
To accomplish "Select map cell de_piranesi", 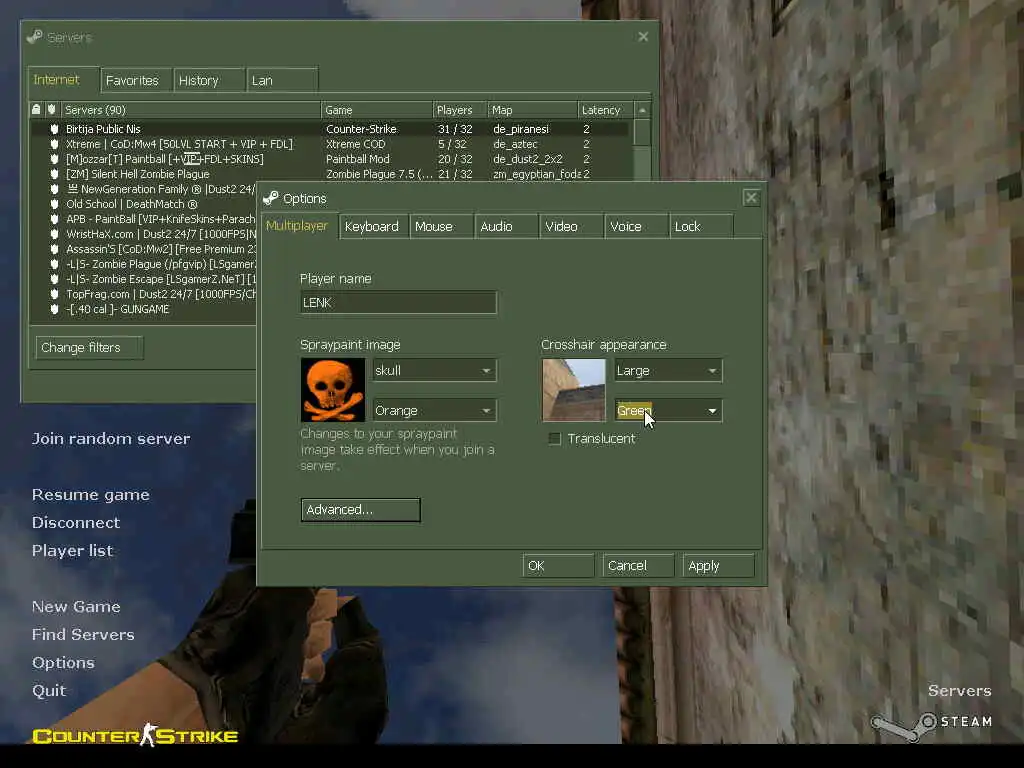I will [x=521, y=129].
